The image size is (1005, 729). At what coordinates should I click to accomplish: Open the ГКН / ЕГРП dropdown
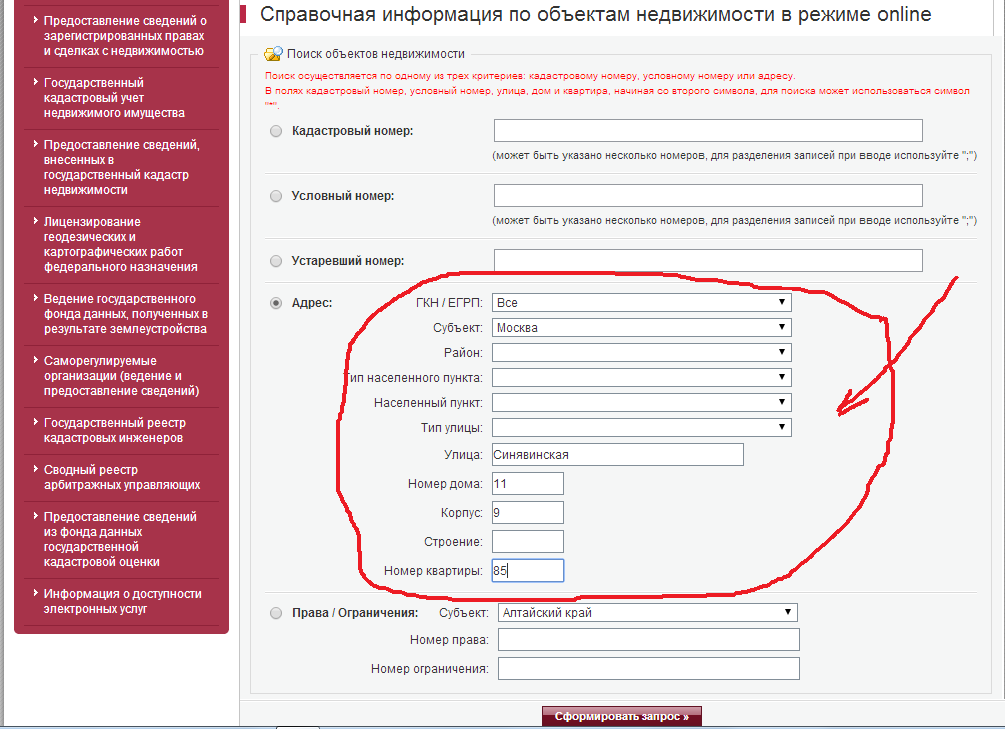pyautogui.click(x=641, y=302)
